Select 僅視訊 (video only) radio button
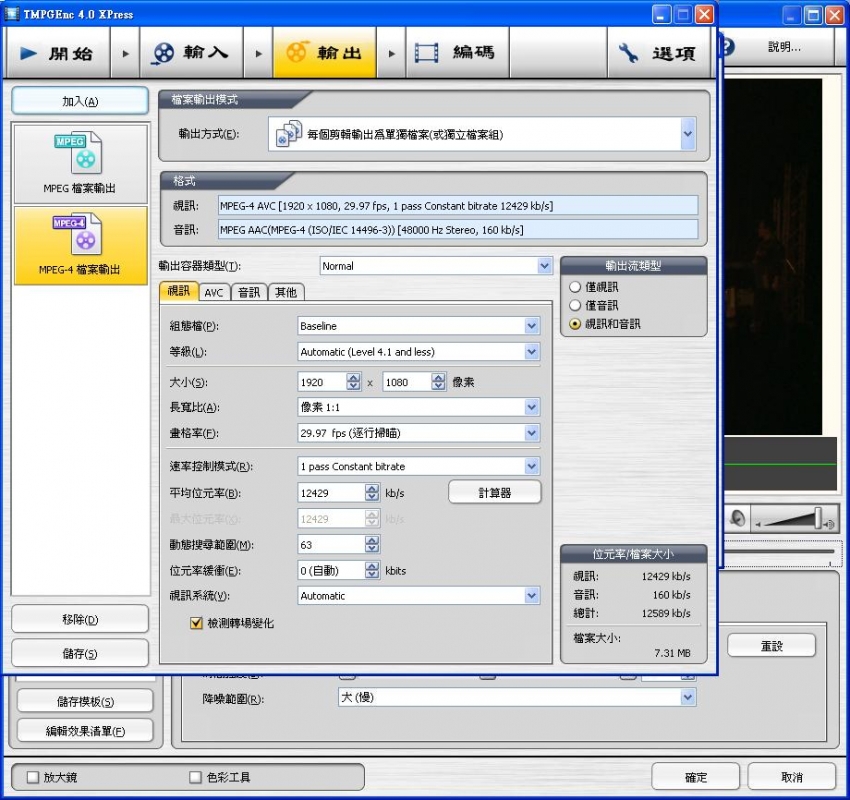The height and width of the screenshot is (800, 850). pyautogui.click(x=575, y=287)
